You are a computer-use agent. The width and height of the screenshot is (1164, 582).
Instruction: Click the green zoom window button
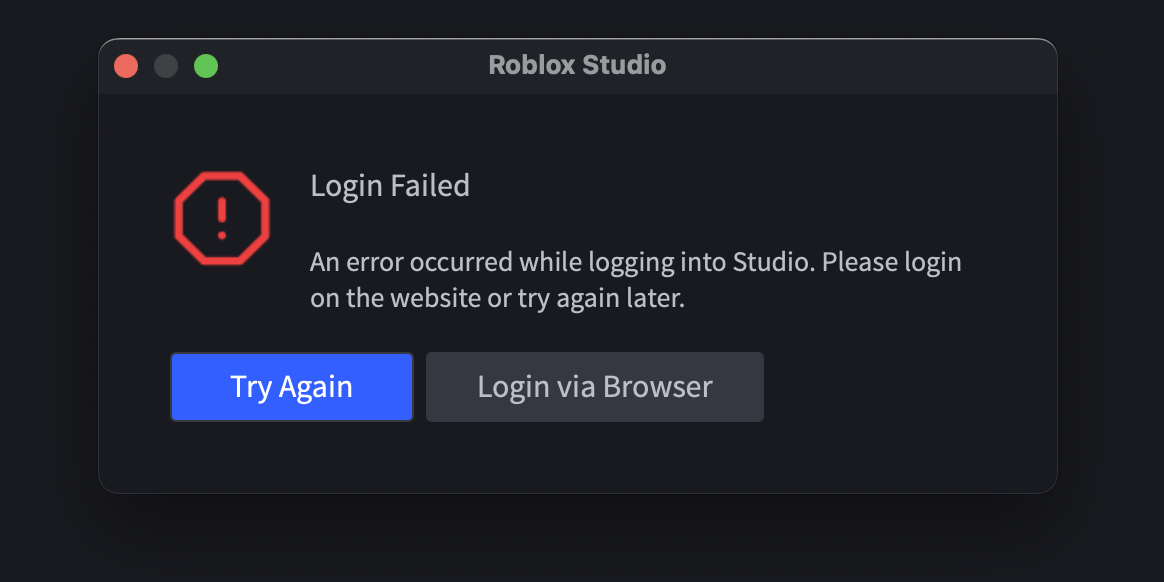tap(206, 66)
